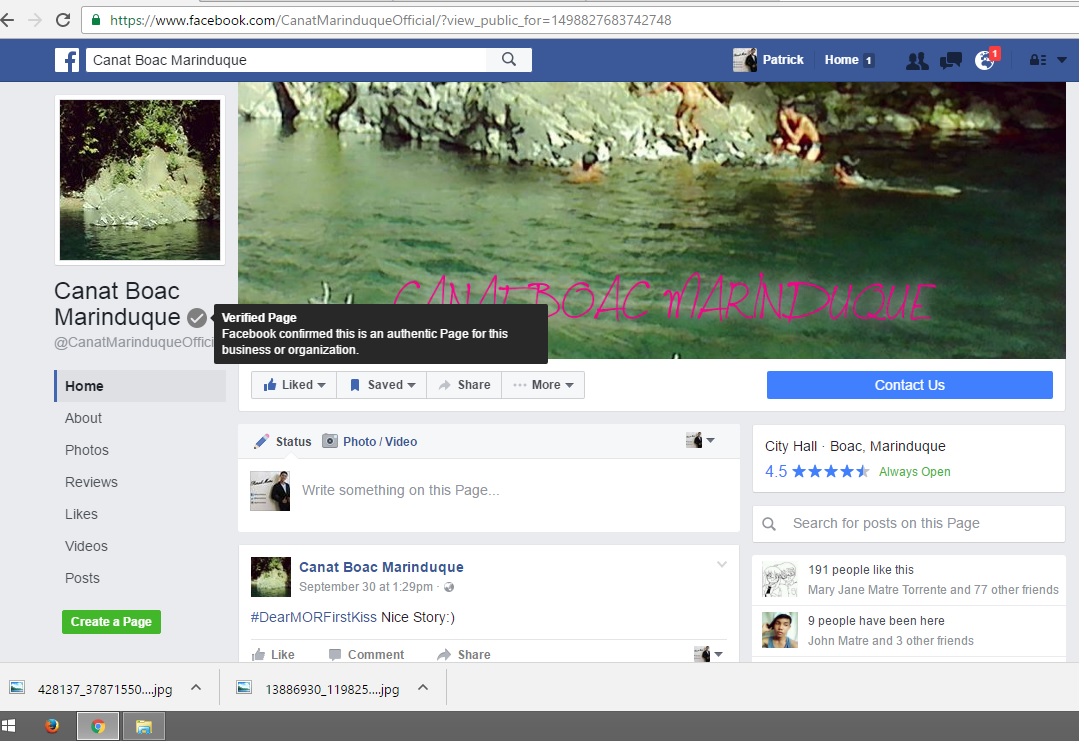Open the Saved dropdown button
The width and height of the screenshot is (1084, 750).
(382, 385)
